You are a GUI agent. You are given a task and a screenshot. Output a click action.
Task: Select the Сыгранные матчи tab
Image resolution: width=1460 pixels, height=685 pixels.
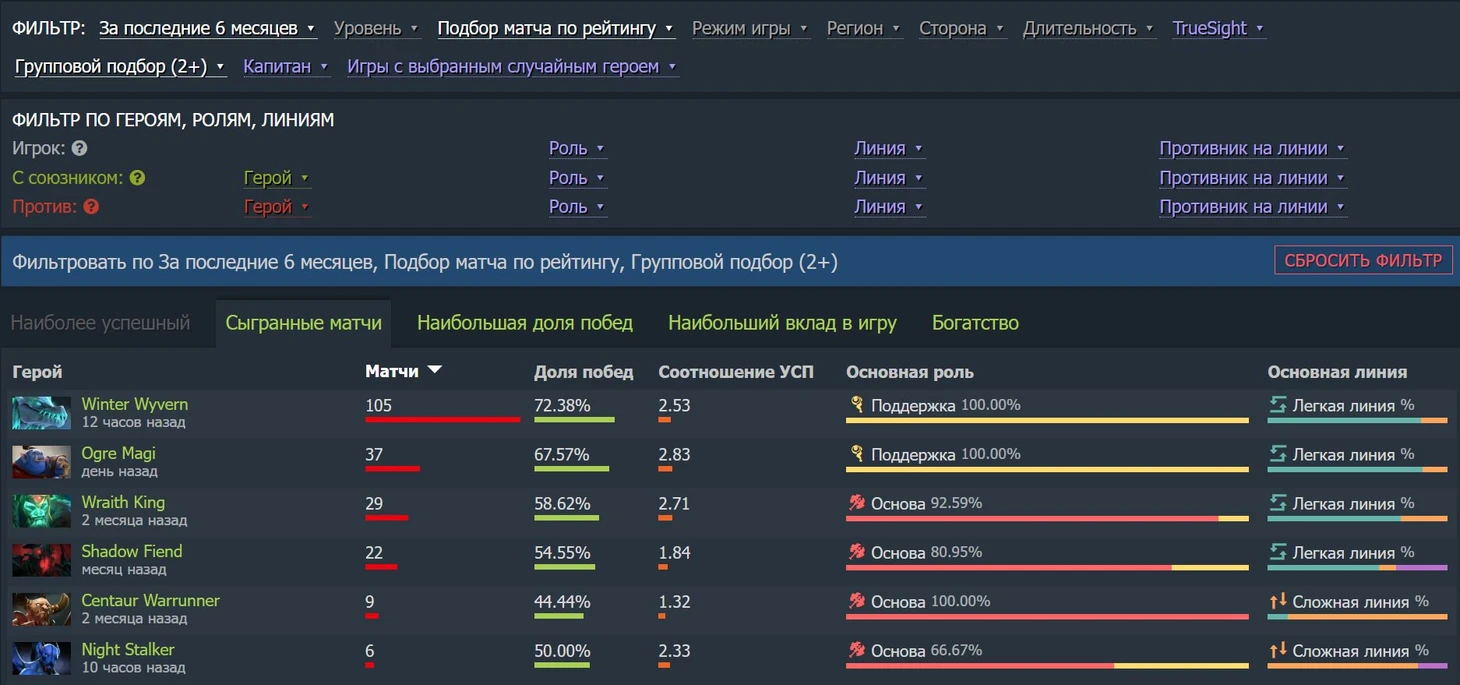point(304,323)
